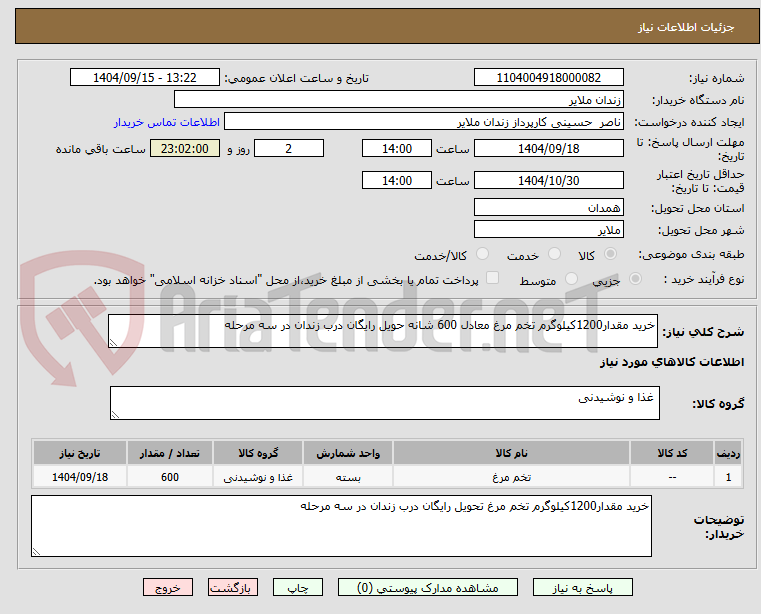Select the کالا/خدمت radio button
The image size is (761, 614).
coord(482,254)
